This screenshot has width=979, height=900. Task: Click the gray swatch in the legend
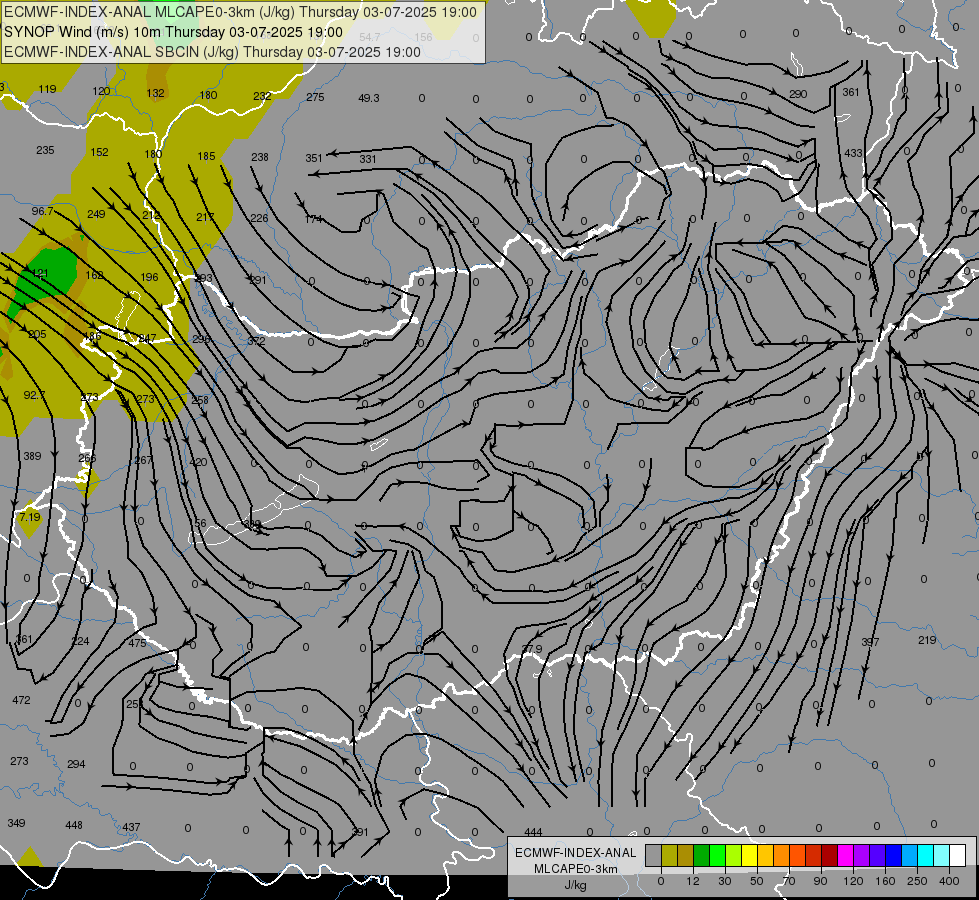click(x=654, y=855)
